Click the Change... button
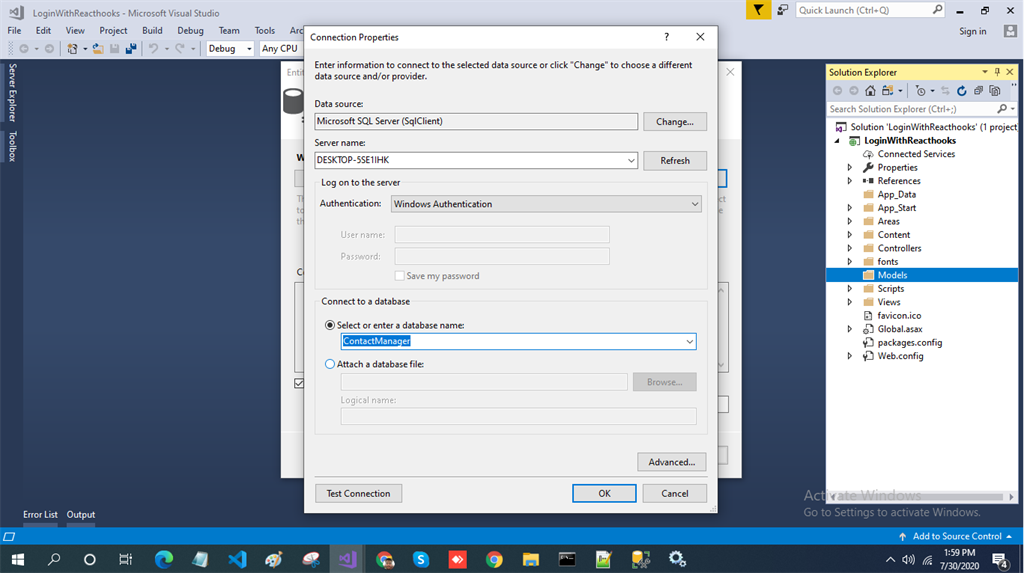Screen dimensions: 1024x573 coord(675,122)
